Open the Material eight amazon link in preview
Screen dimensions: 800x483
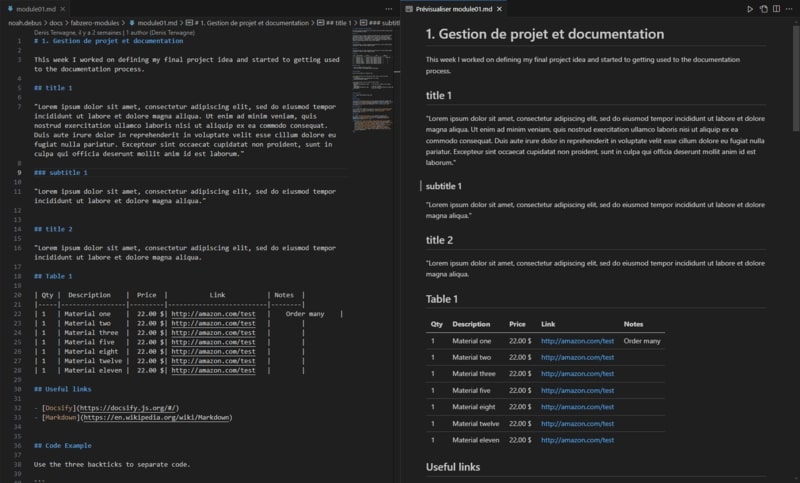coord(577,407)
